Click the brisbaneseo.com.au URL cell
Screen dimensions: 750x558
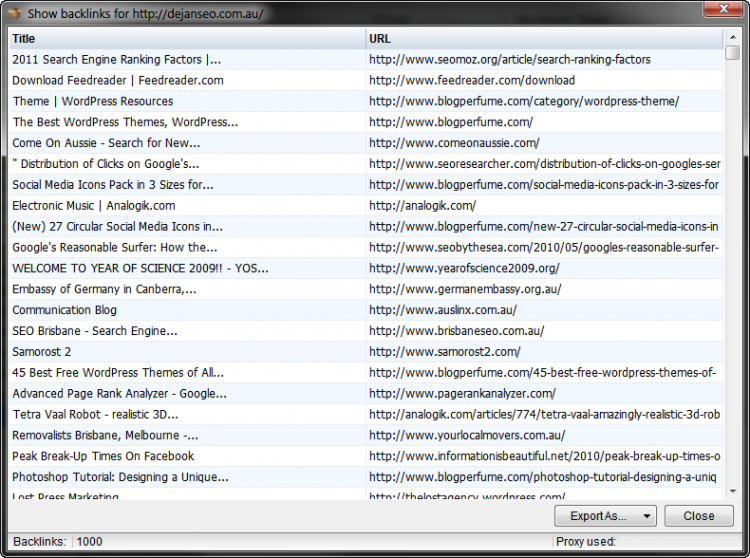pyautogui.click(x=456, y=331)
